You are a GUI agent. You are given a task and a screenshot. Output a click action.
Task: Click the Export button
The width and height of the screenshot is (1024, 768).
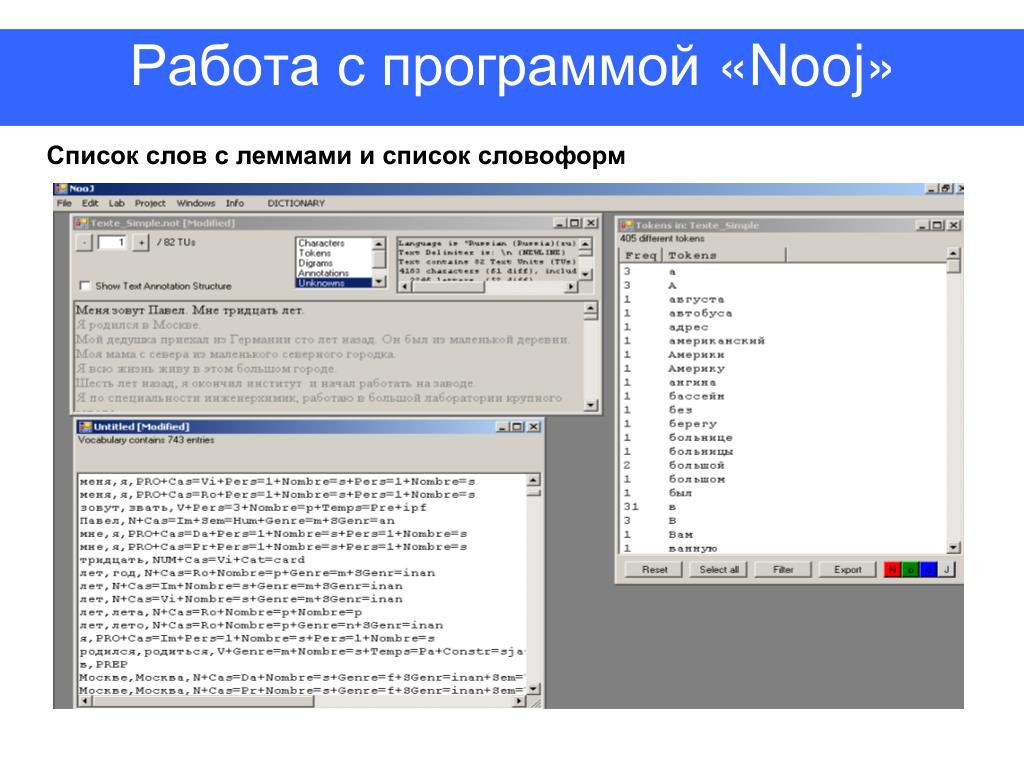pos(847,569)
